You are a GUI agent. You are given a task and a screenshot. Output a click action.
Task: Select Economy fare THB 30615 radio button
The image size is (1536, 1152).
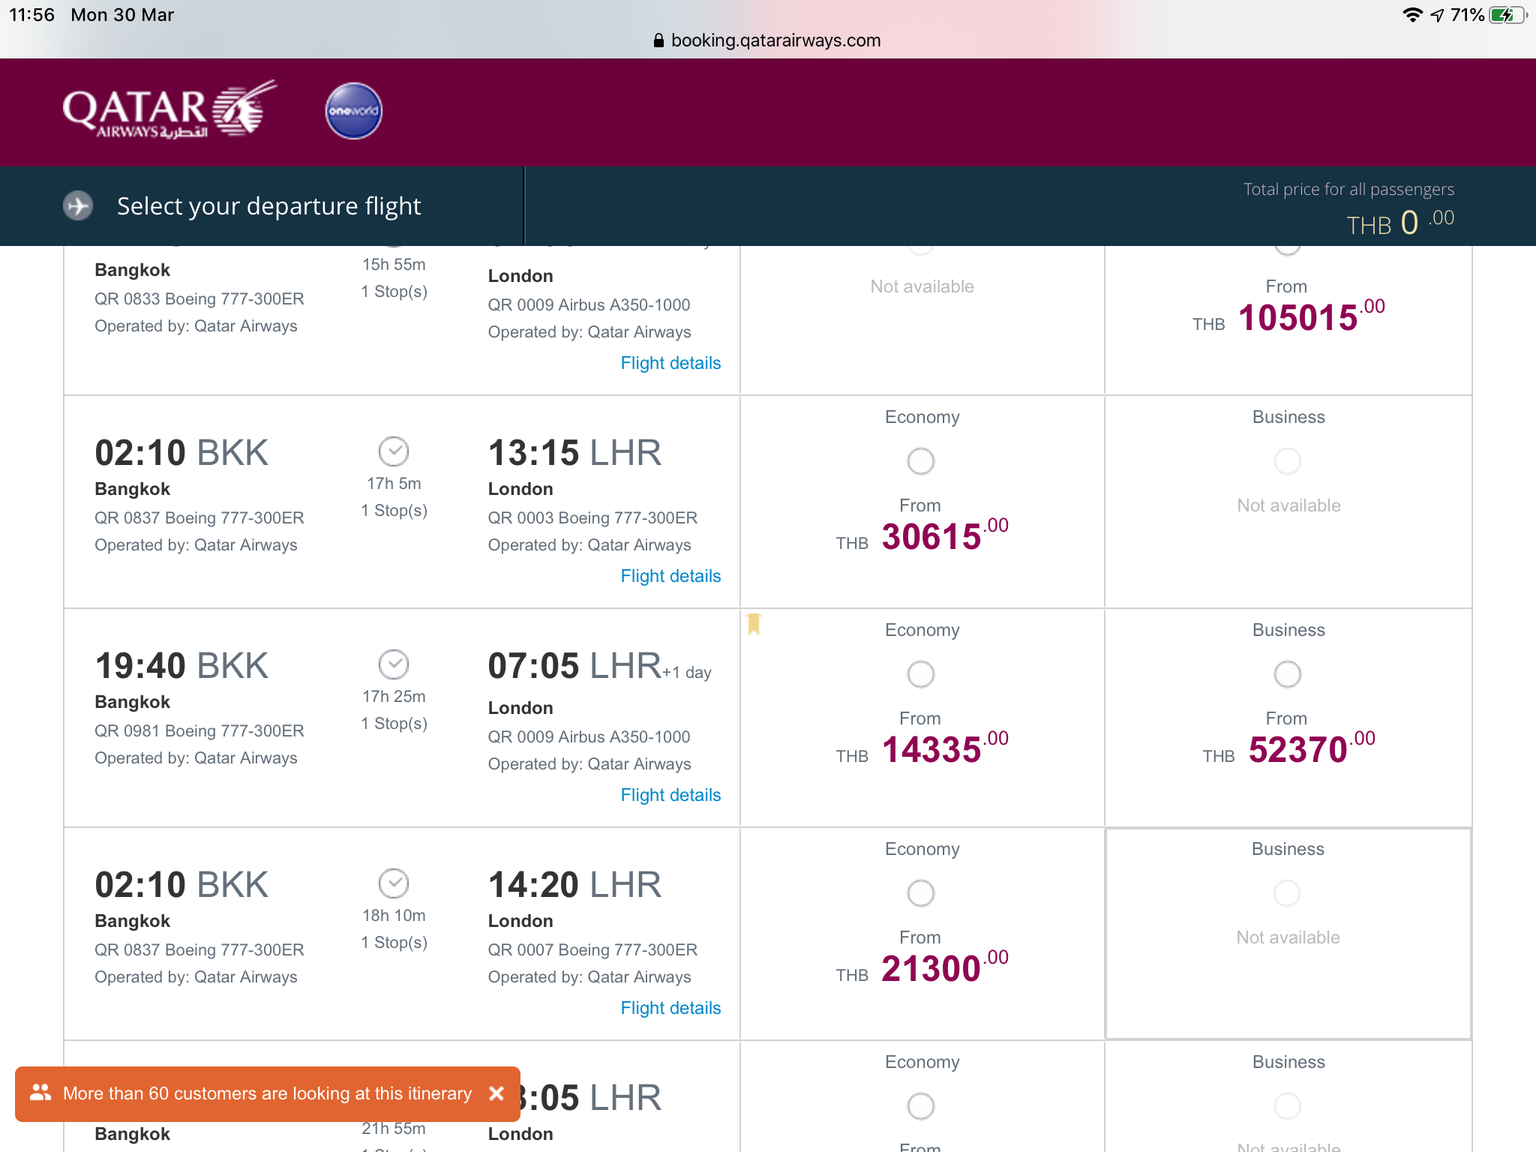(x=921, y=461)
